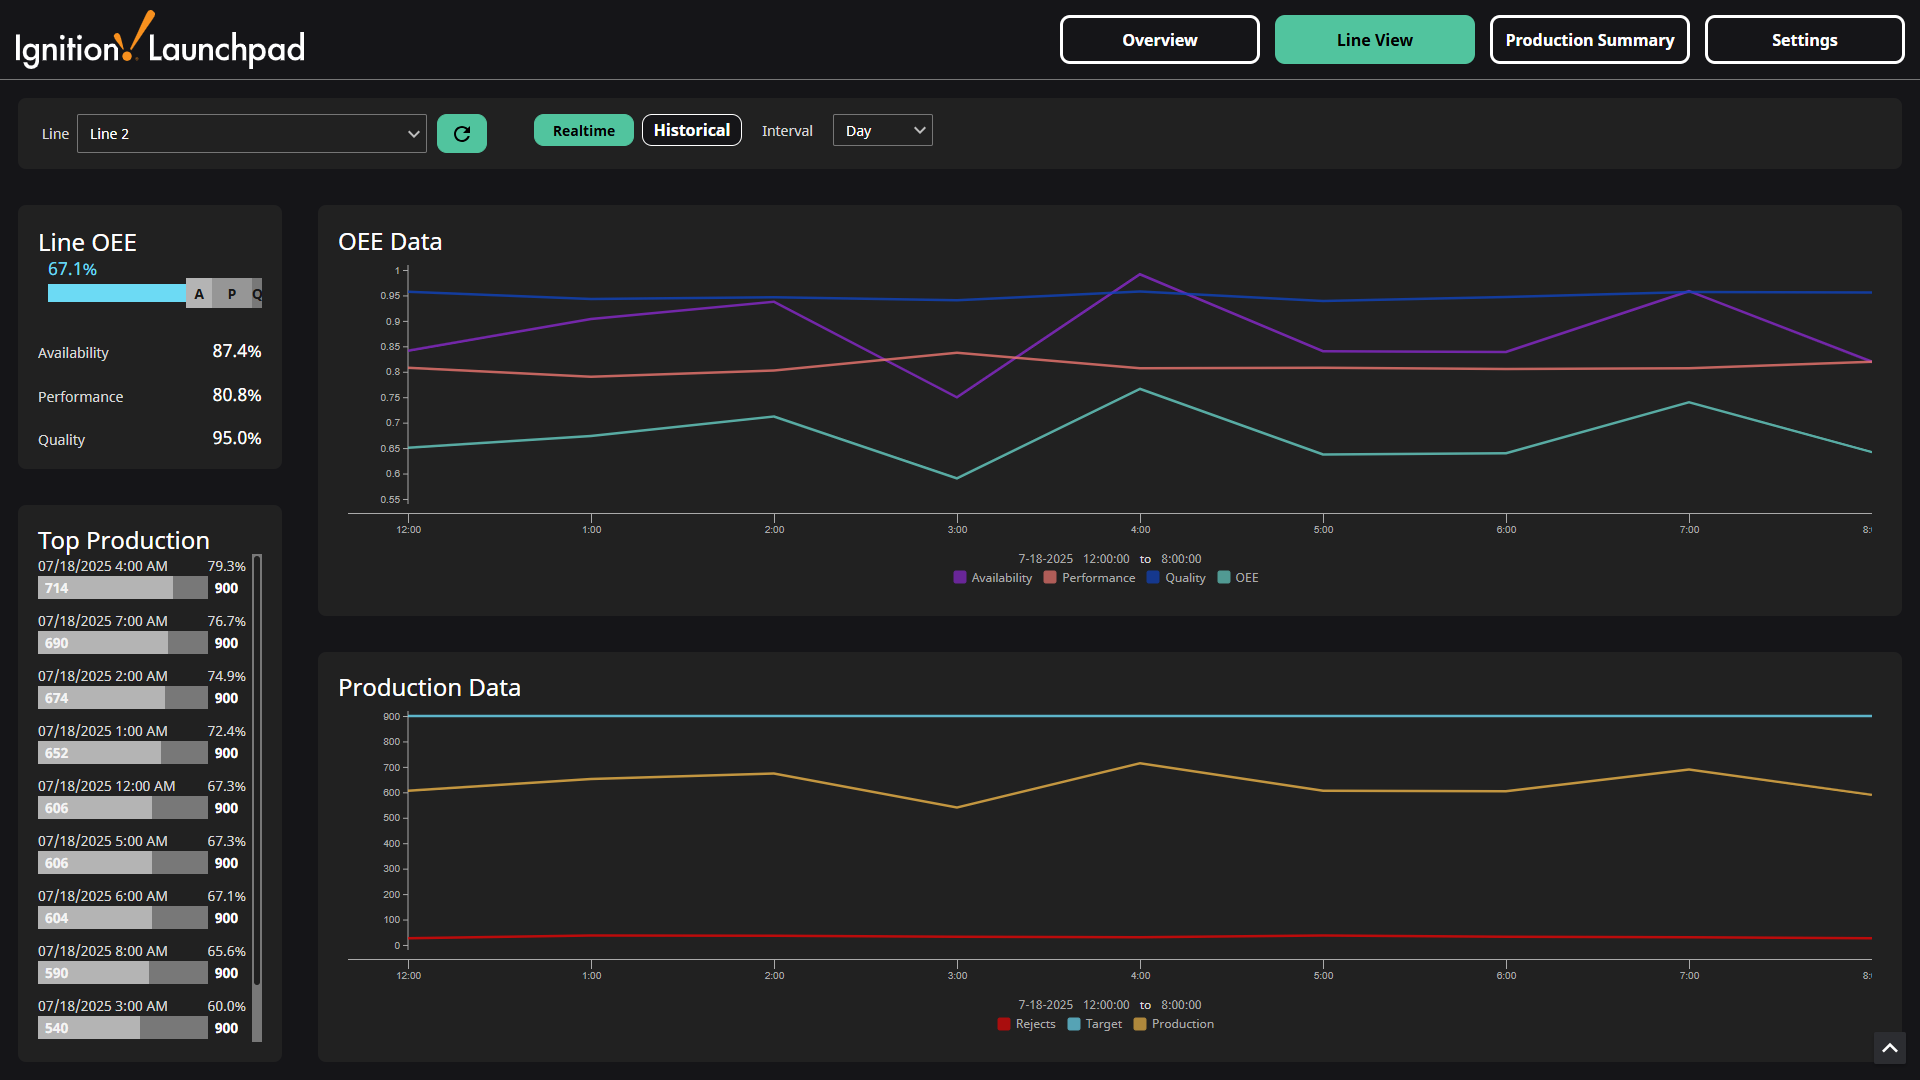Open the Settings page
1920x1080 pixels.
[x=1804, y=39]
